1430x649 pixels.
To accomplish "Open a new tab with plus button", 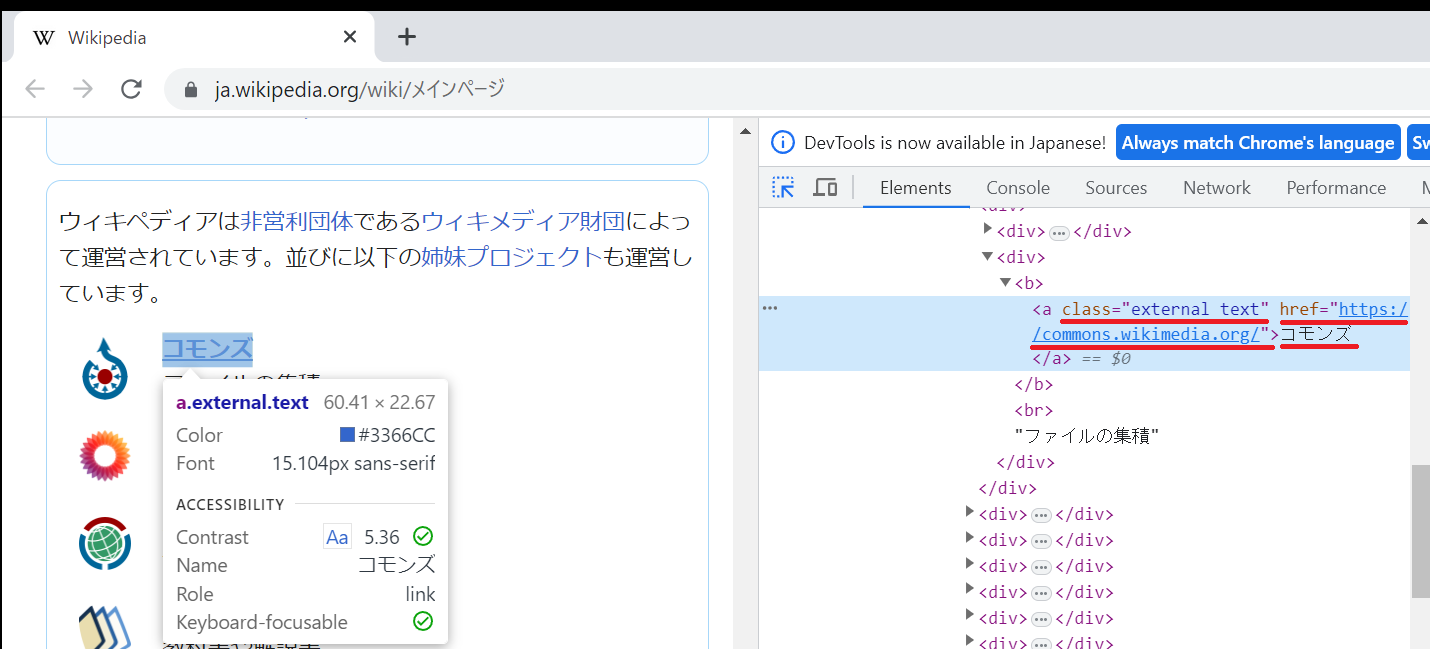I will click(x=406, y=37).
